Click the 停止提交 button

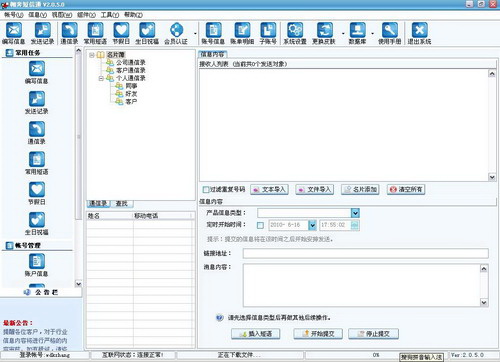click(x=373, y=334)
